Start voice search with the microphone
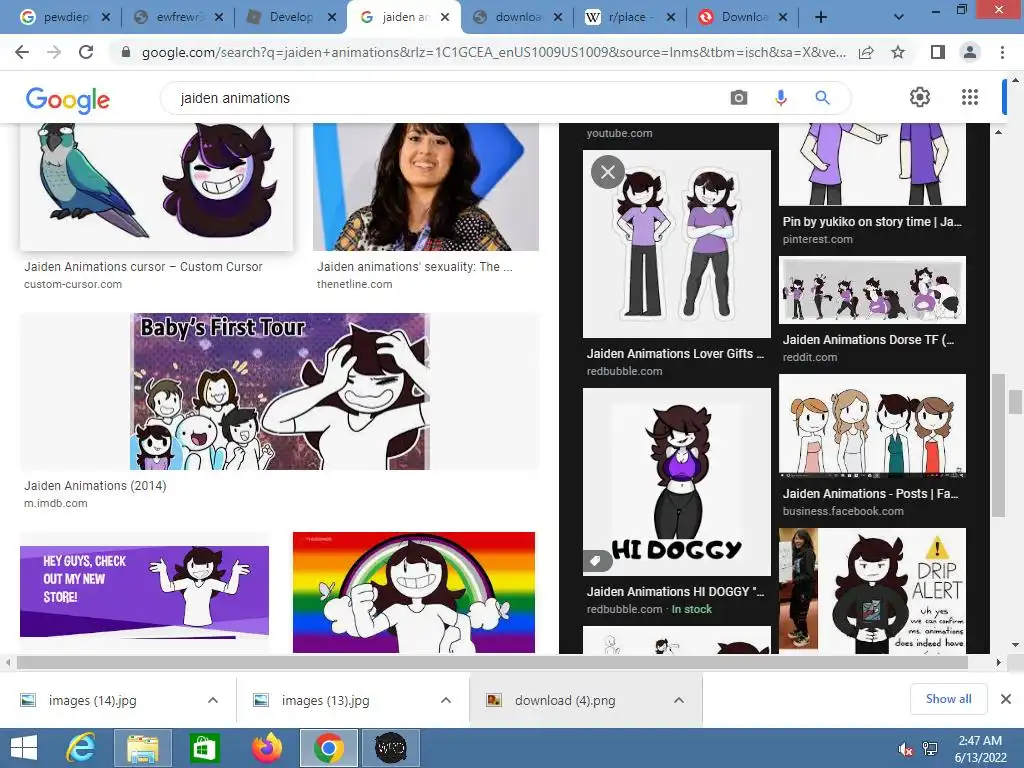This screenshot has height=768, width=1024. tap(780, 98)
